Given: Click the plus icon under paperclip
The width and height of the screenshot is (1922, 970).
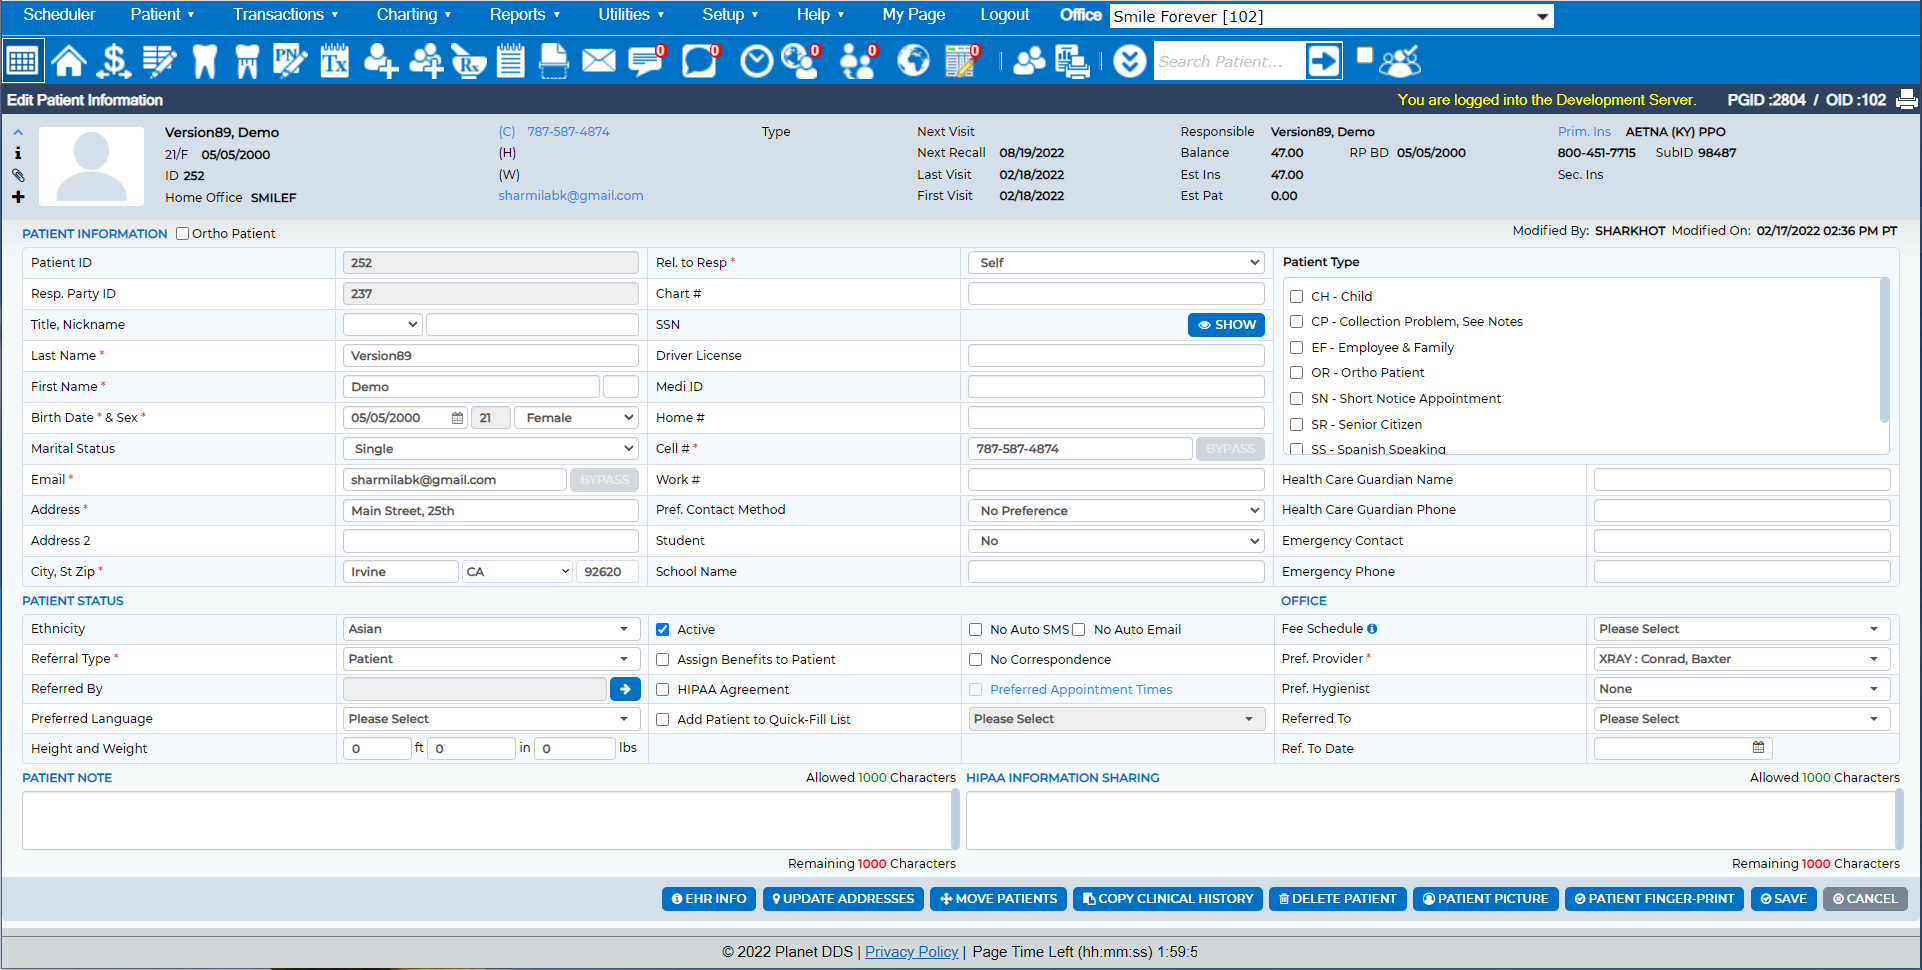Looking at the screenshot, I should tap(18, 197).
